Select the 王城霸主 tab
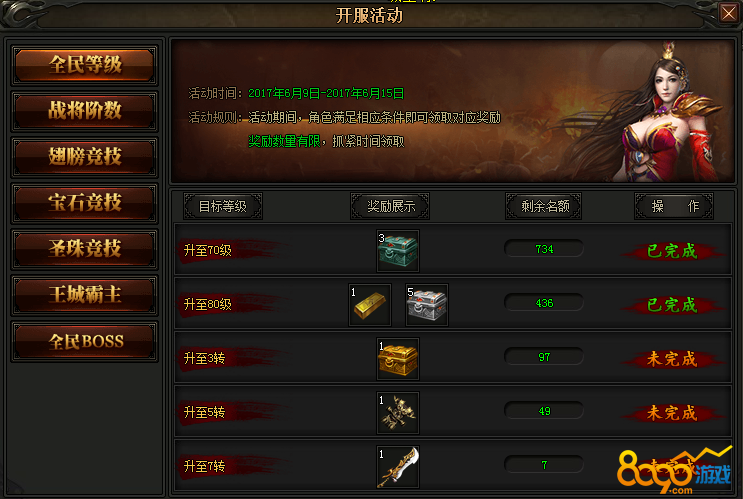 [x=84, y=295]
